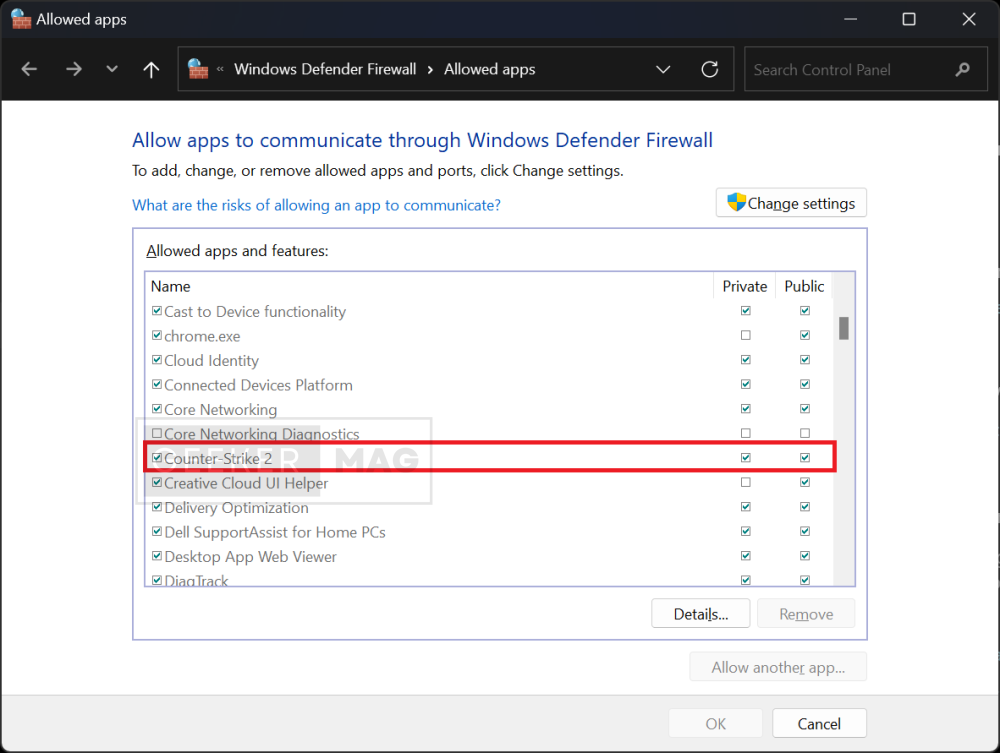The width and height of the screenshot is (1000, 753).
Task: Toggle Public checkbox for Cast to Device functionality
Action: pos(805,311)
